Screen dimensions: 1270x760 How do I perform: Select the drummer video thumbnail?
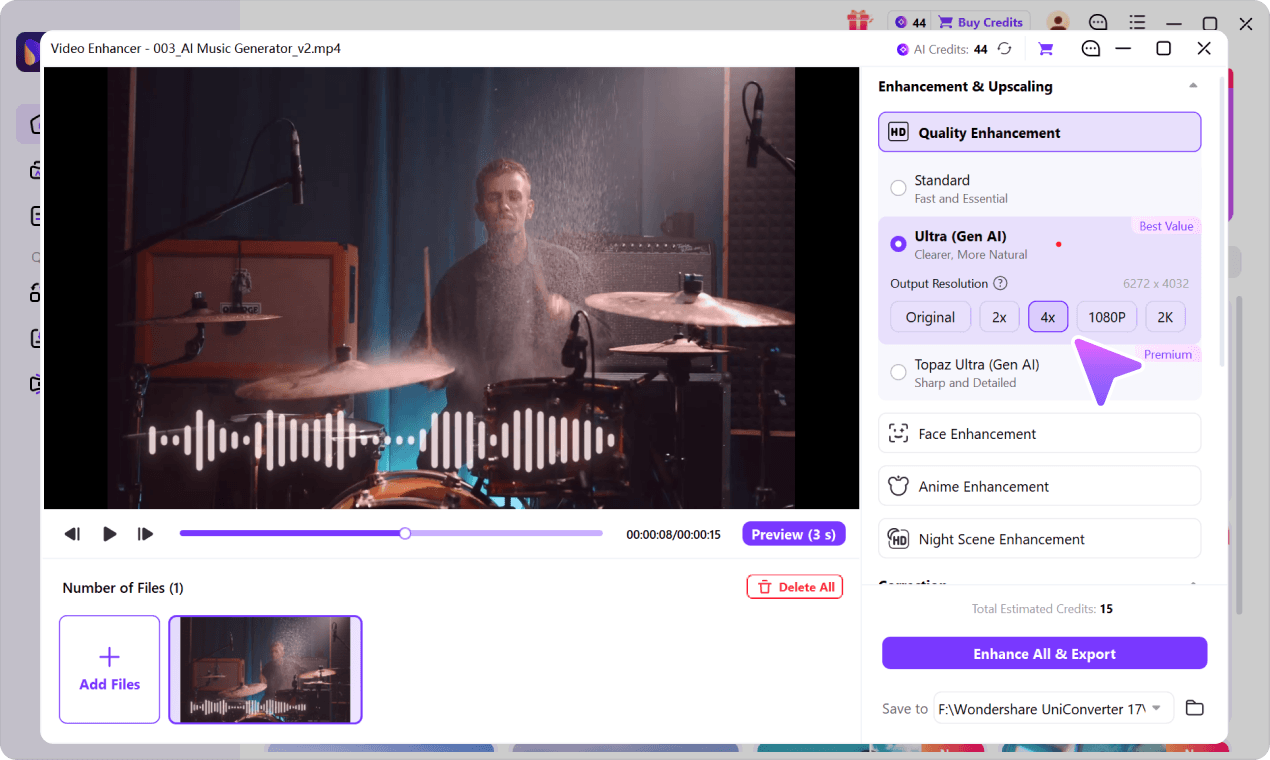265,669
